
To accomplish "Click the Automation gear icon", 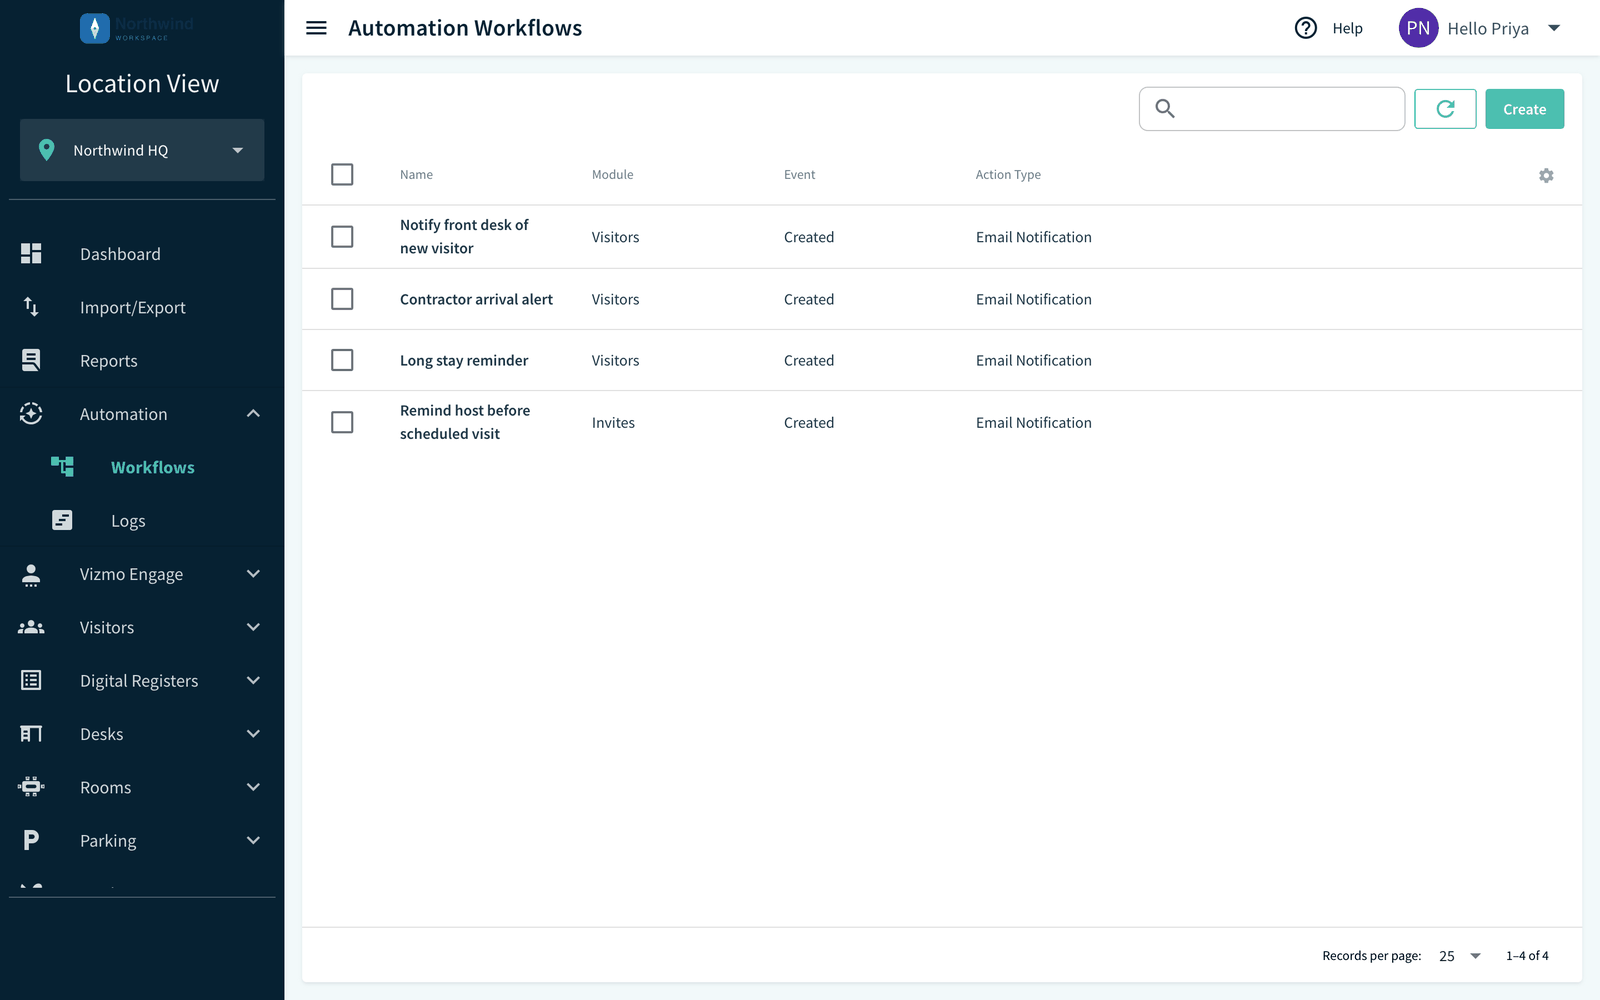I will pyautogui.click(x=31, y=414).
